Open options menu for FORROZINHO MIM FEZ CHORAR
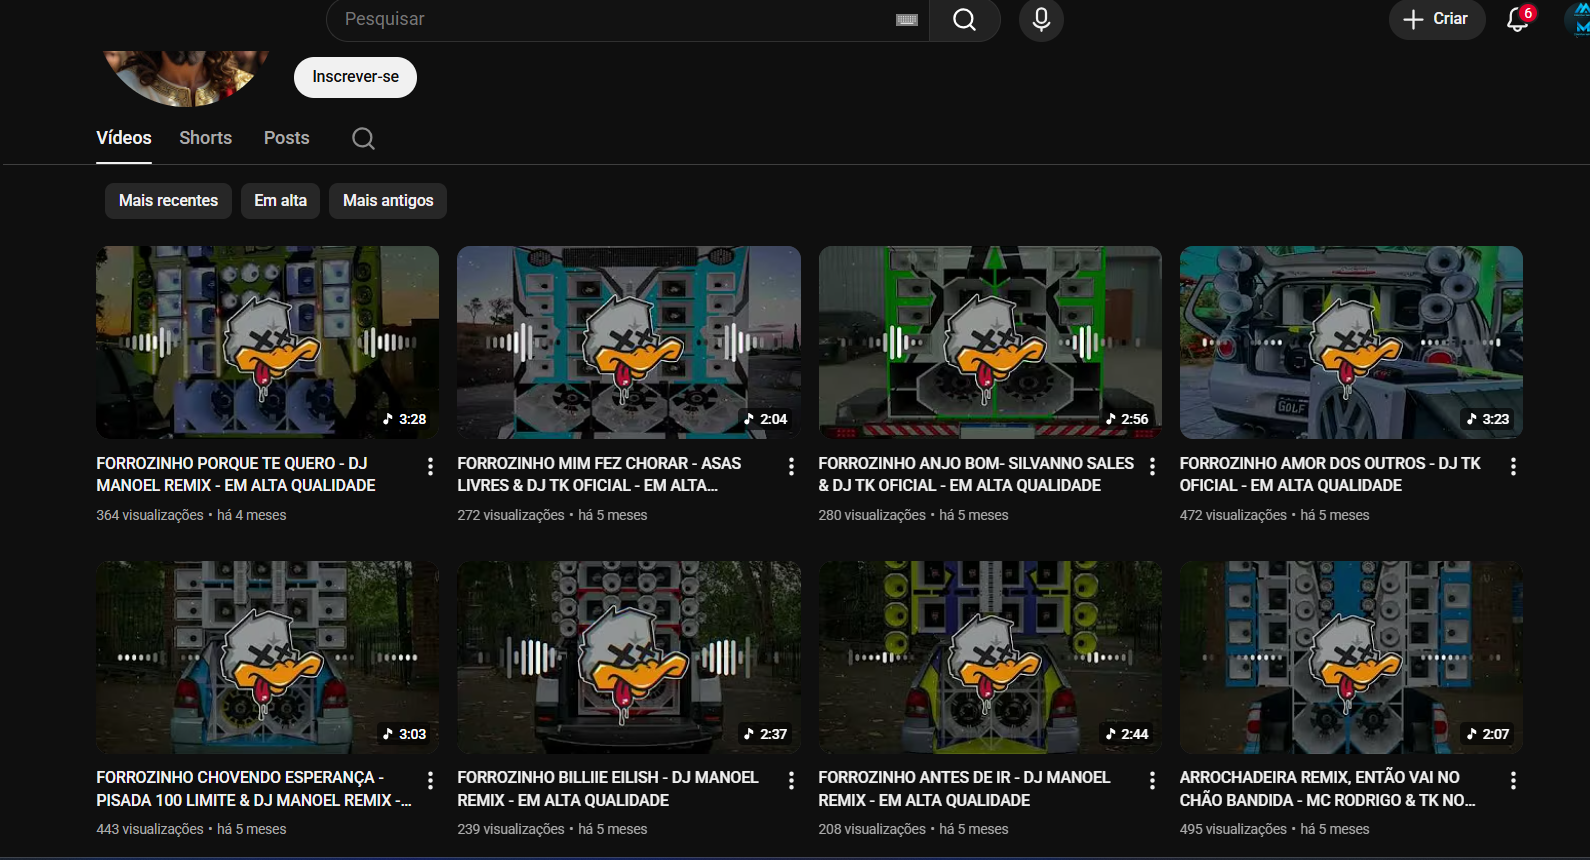Viewport: 1590px width, 860px height. click(791, 466)
